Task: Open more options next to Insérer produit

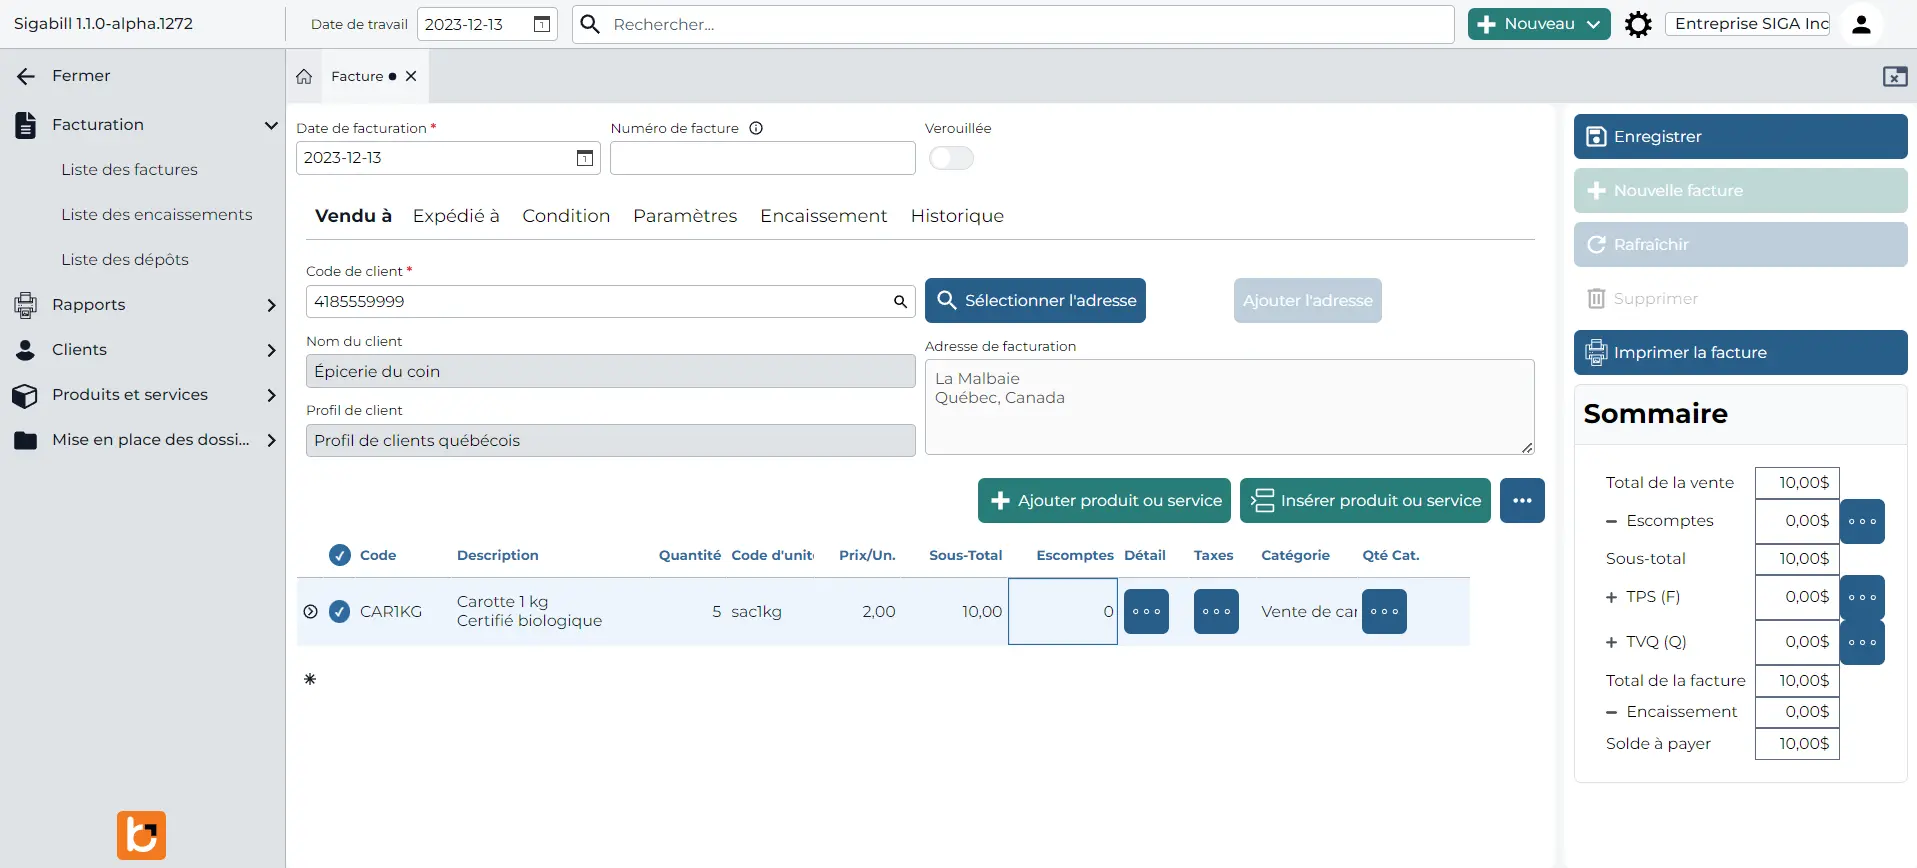Action: click(1522, 500)
